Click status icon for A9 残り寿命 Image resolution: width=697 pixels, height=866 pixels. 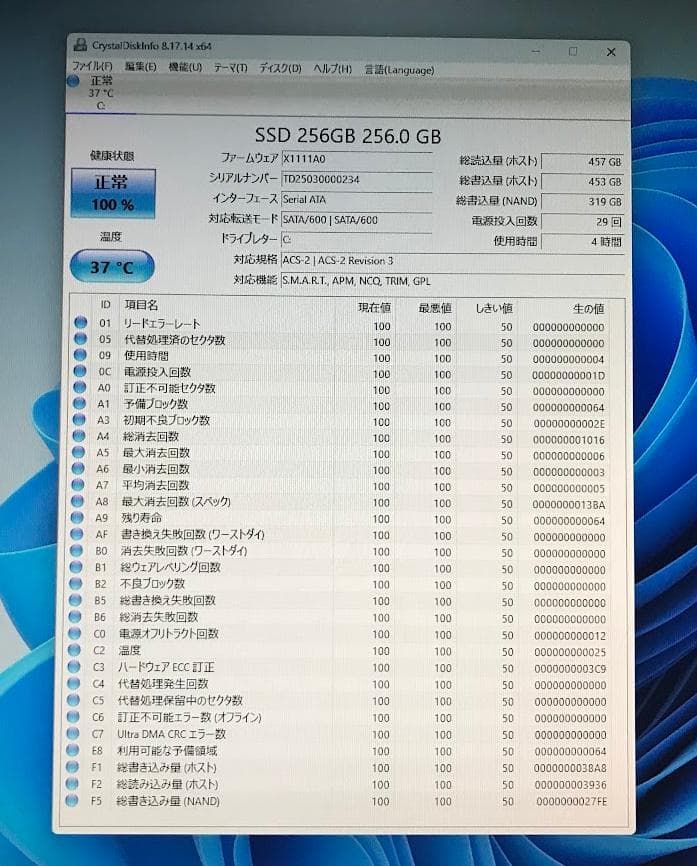[x=77, y=518]
